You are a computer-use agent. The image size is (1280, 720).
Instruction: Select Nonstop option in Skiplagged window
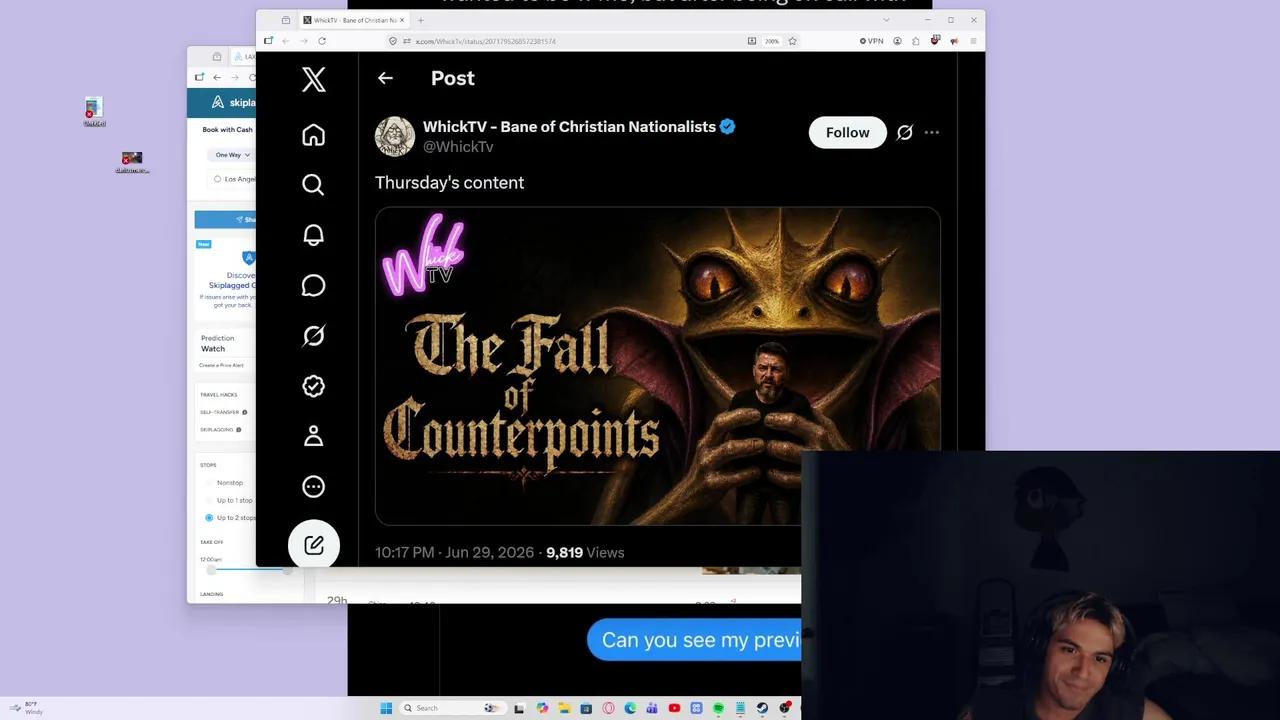coord(229,483)
